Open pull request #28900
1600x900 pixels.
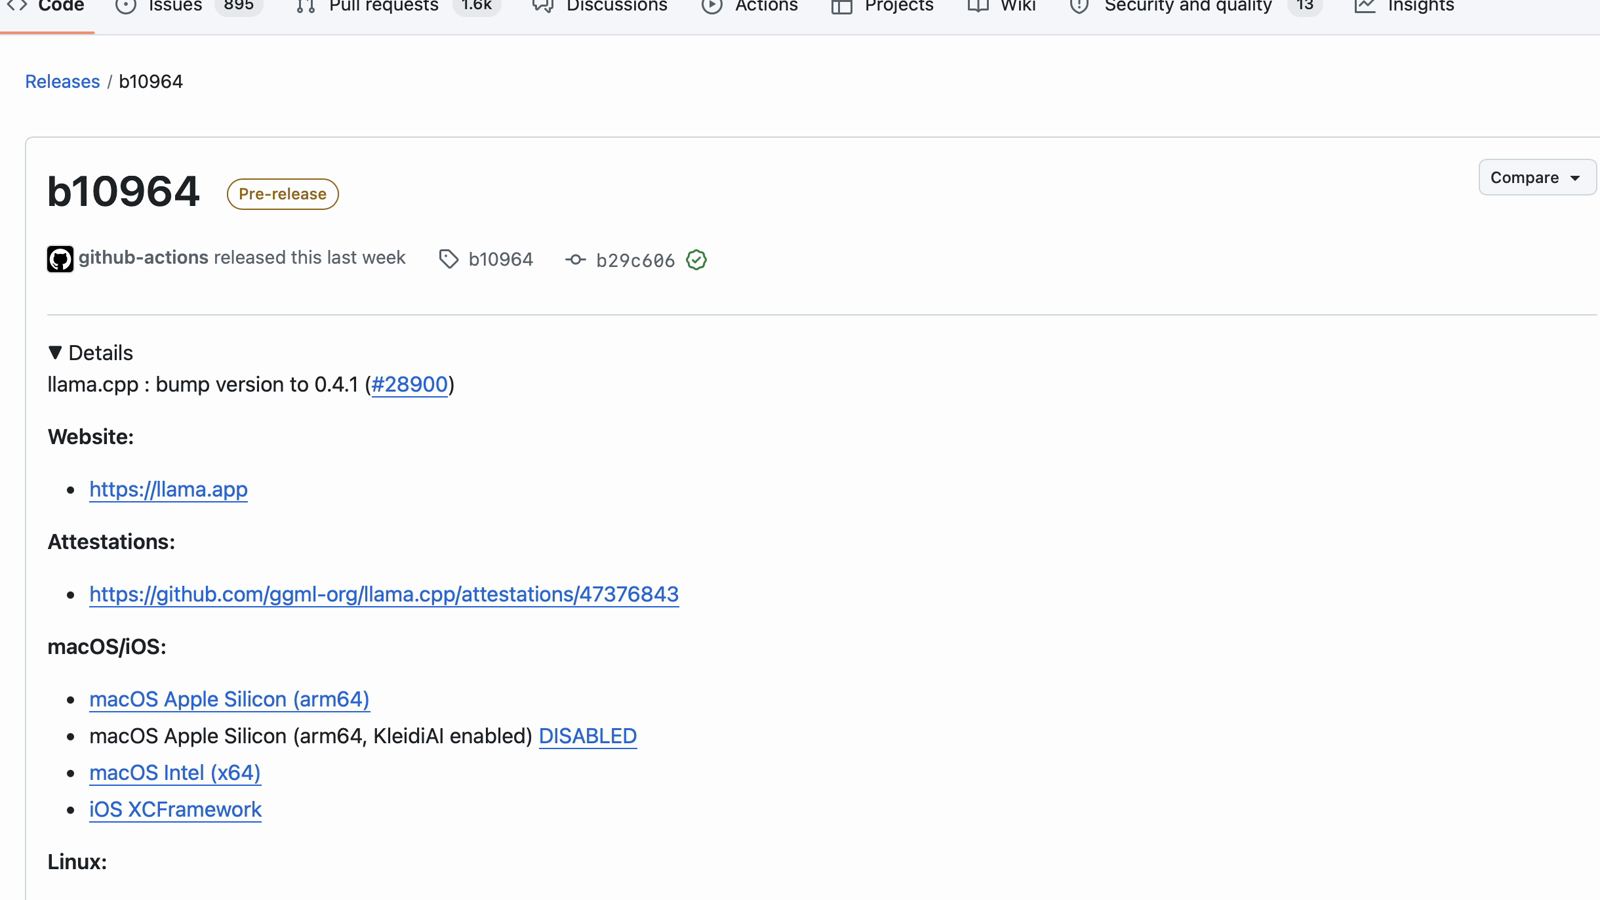[410, 385]
